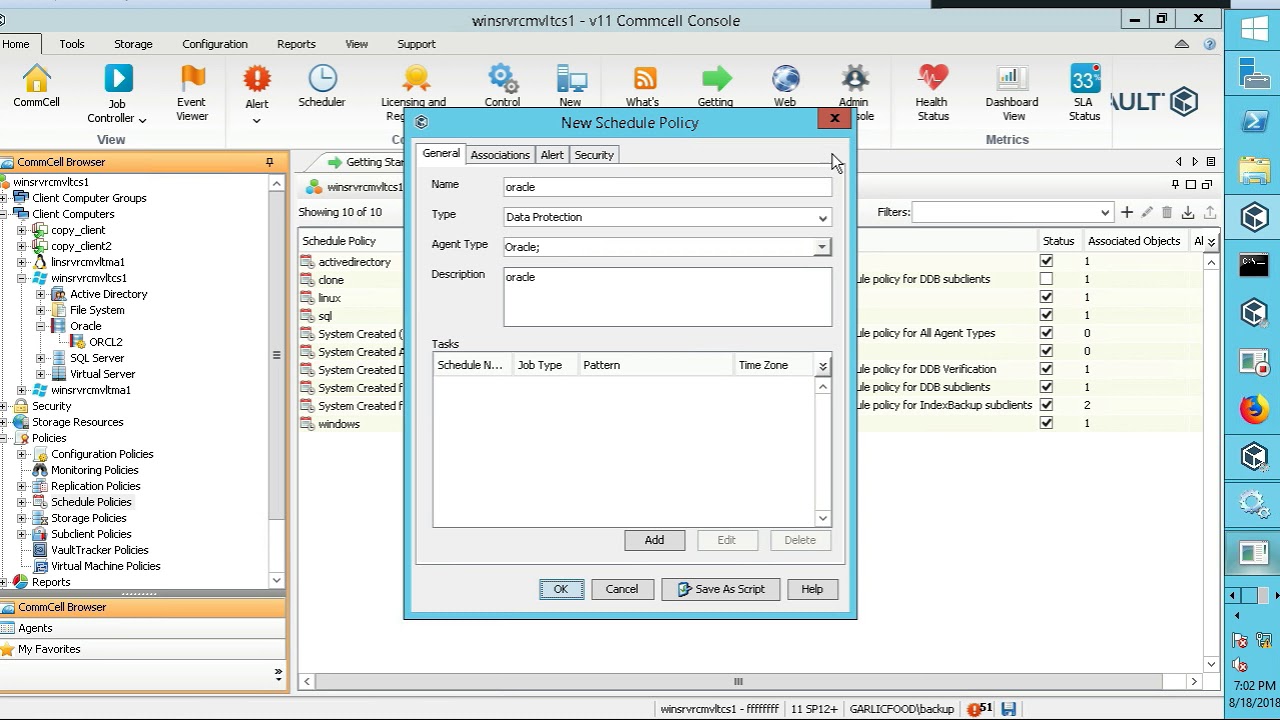1280x720 pixels.
Task: Click the Windows Start button
Action: click(x=1254, y=29)
